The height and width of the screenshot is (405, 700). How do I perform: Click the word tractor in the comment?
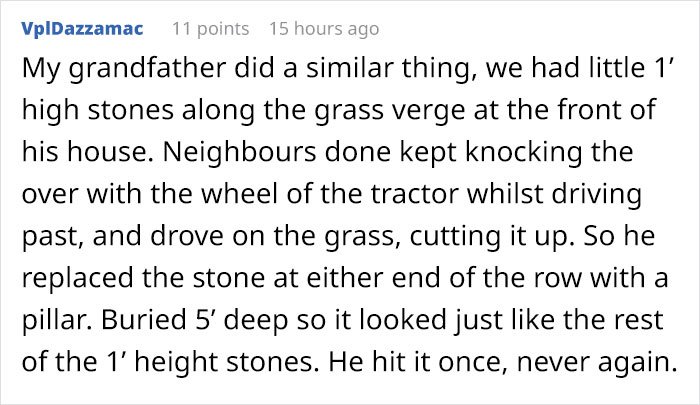pyautogui.click(x=414, y=193)
